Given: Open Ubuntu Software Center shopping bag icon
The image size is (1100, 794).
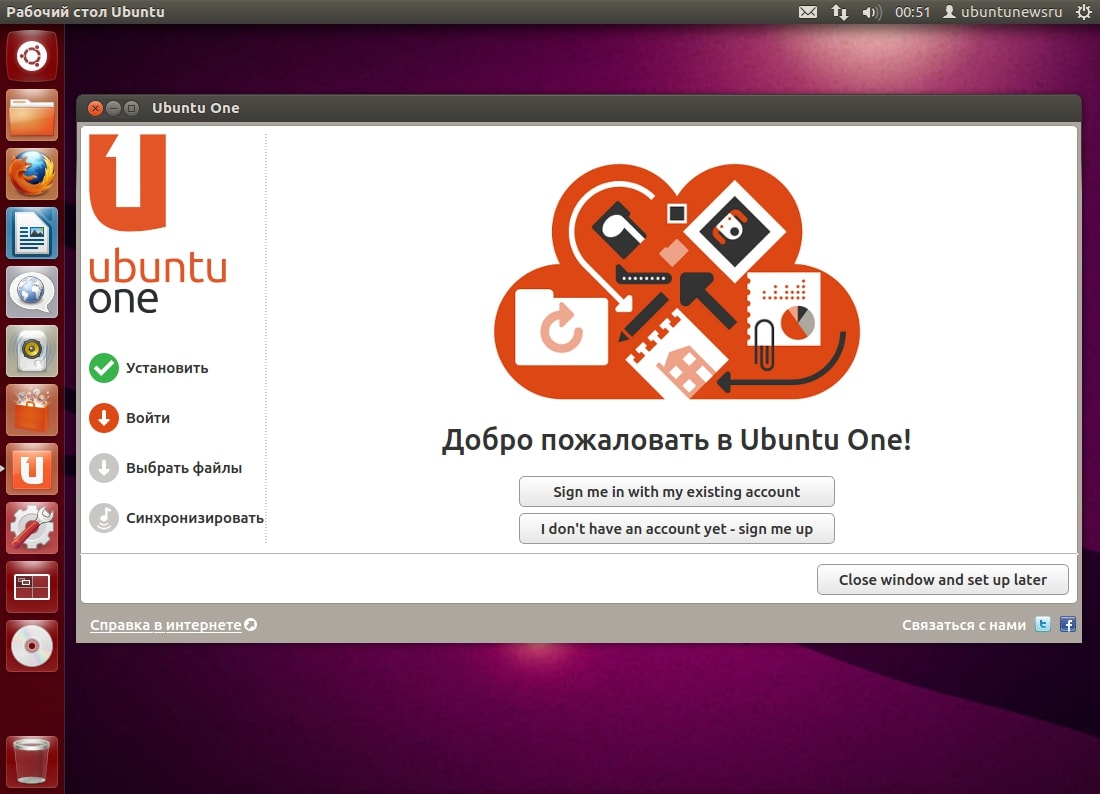Looking at the screenshot, I should [x=32, y=410].
